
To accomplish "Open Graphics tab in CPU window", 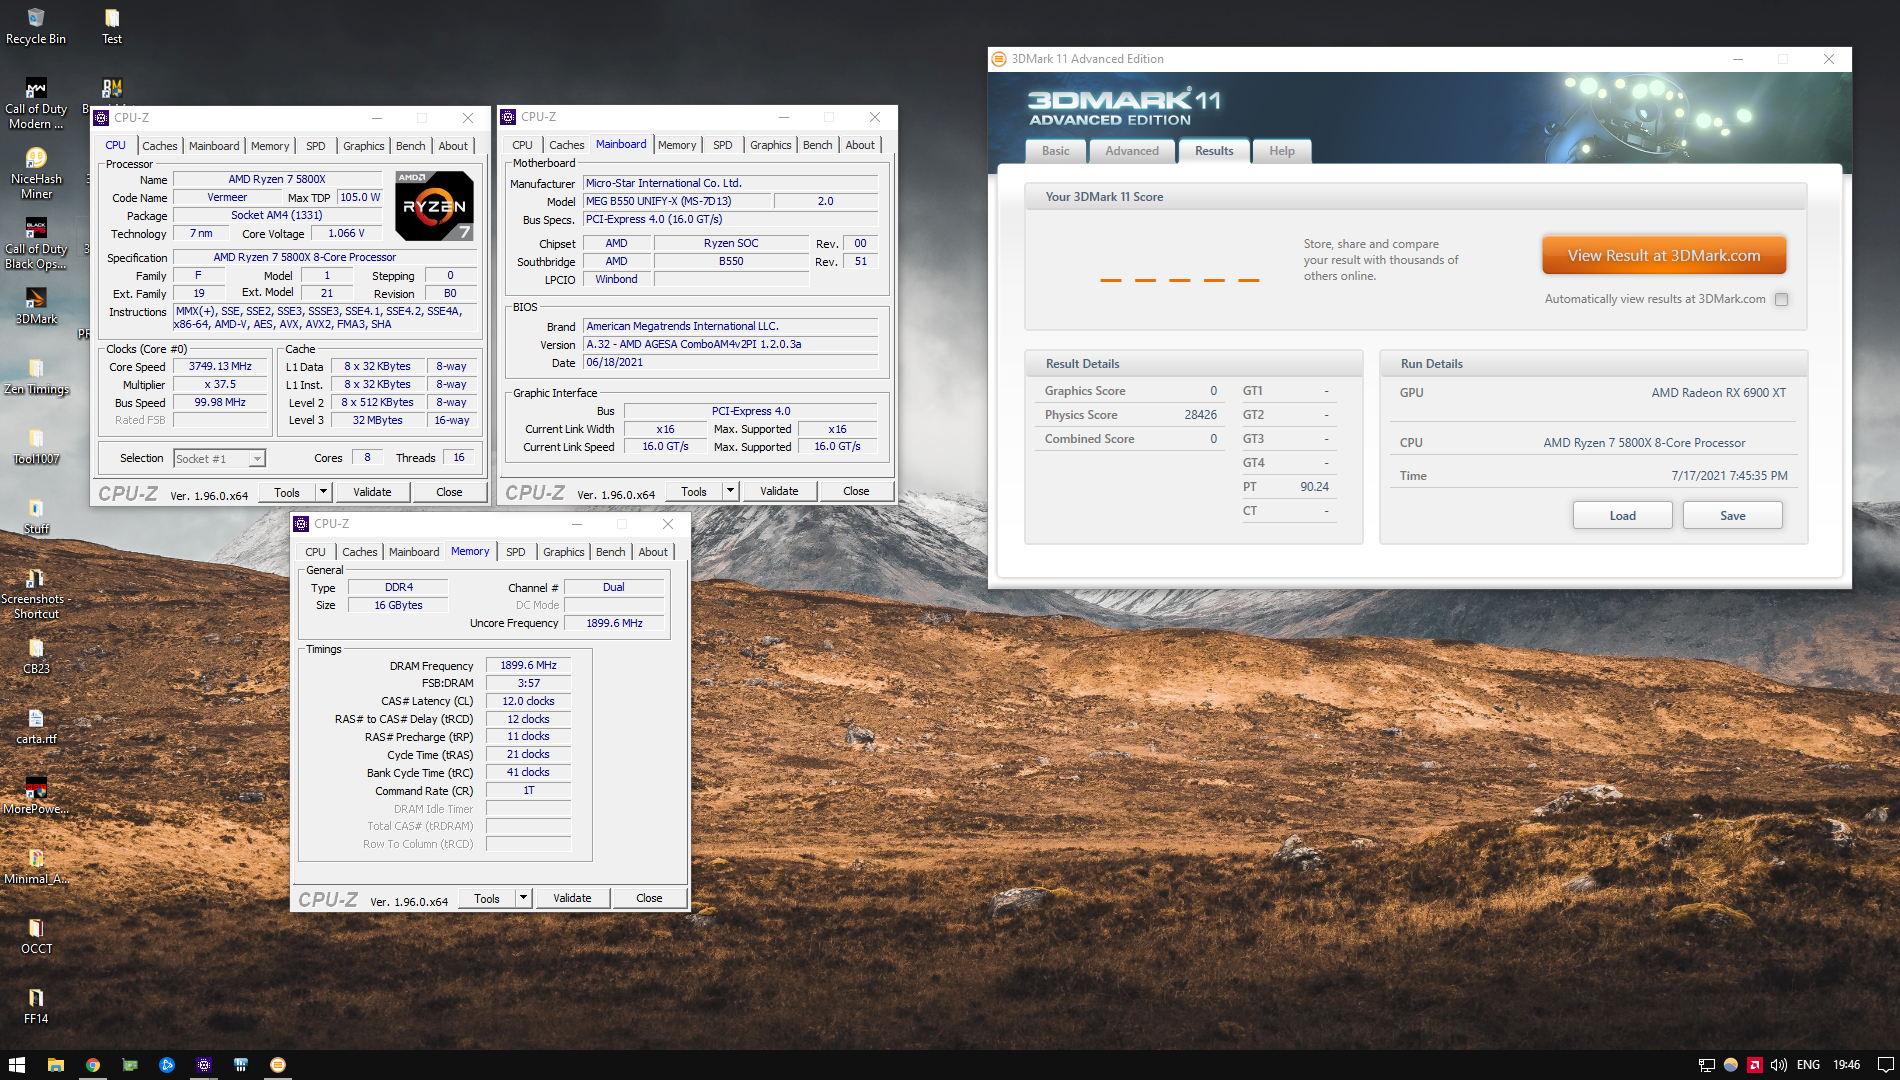I will [x=363, y=146].
